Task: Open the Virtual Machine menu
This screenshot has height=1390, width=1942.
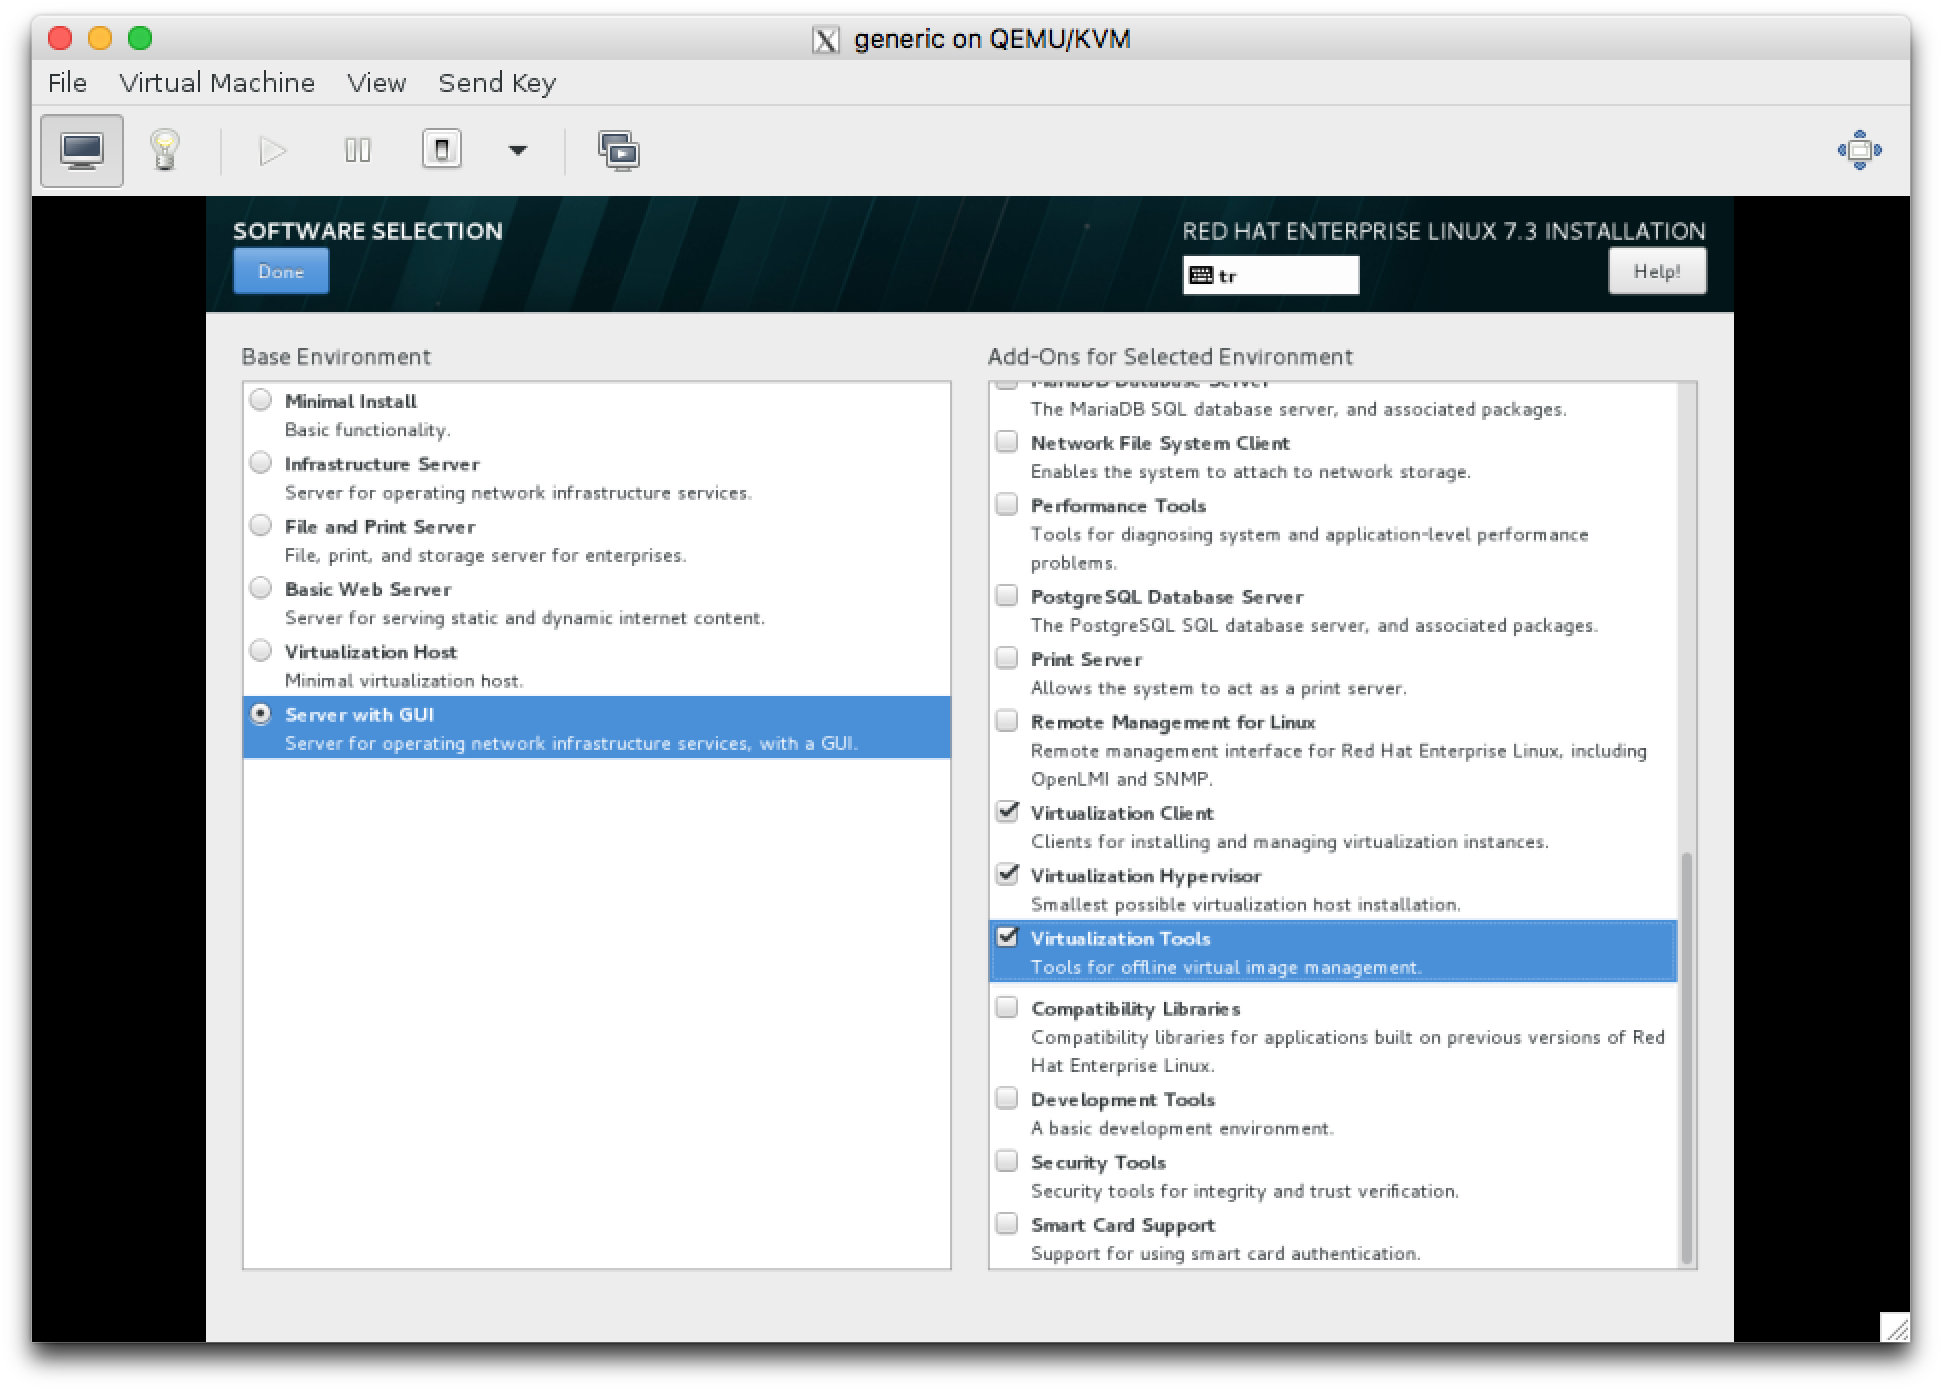Action: coord(217,83)
